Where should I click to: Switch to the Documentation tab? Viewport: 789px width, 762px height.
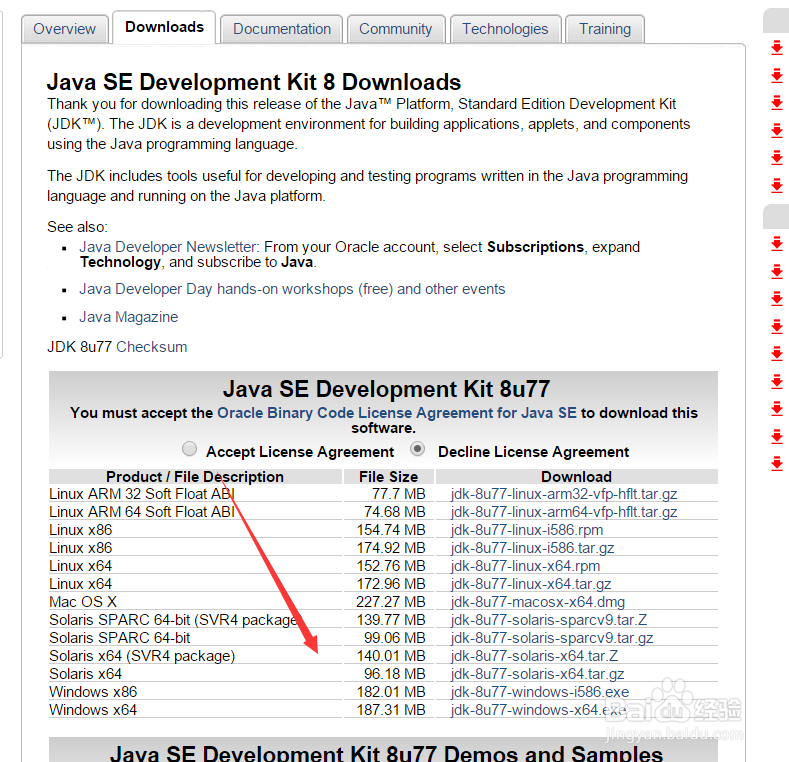(x=282, y=29)
